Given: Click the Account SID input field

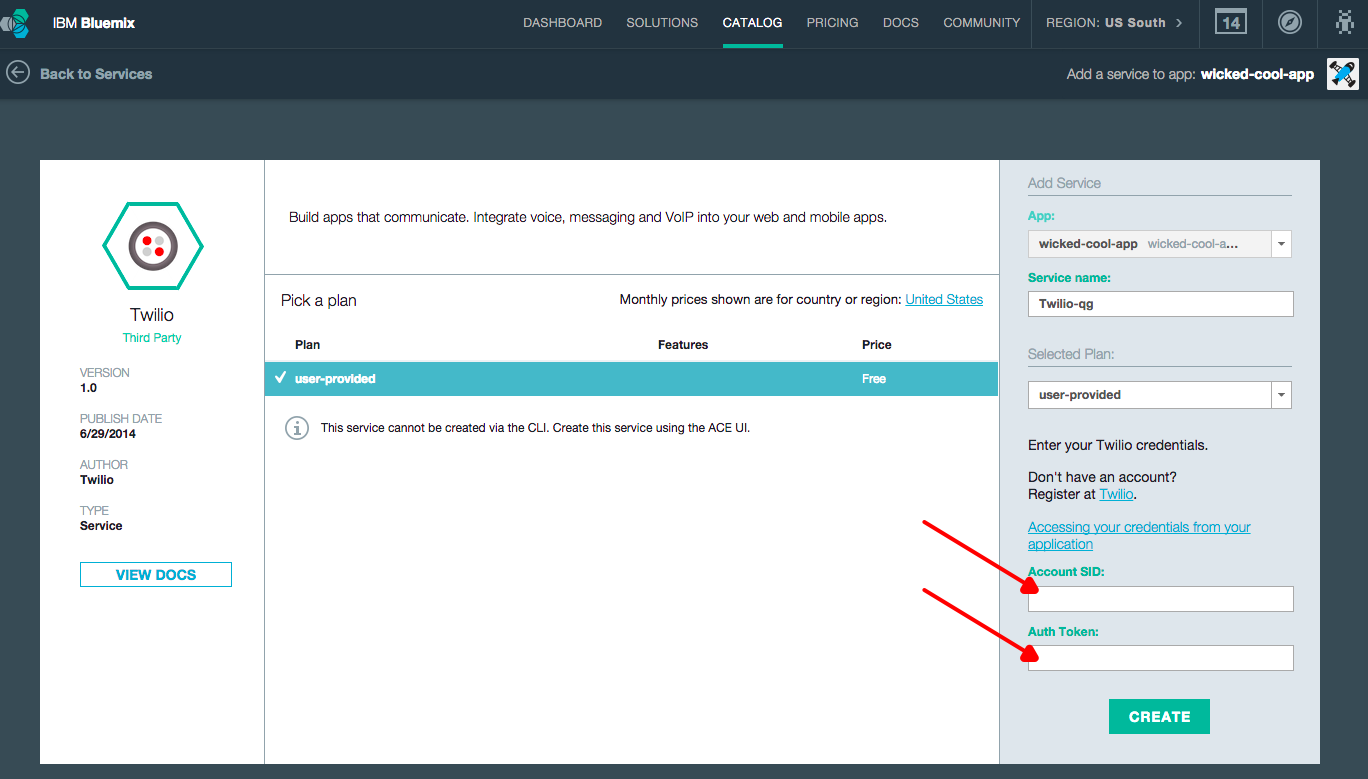Looking at the screenshot, I should (1161, 599).
